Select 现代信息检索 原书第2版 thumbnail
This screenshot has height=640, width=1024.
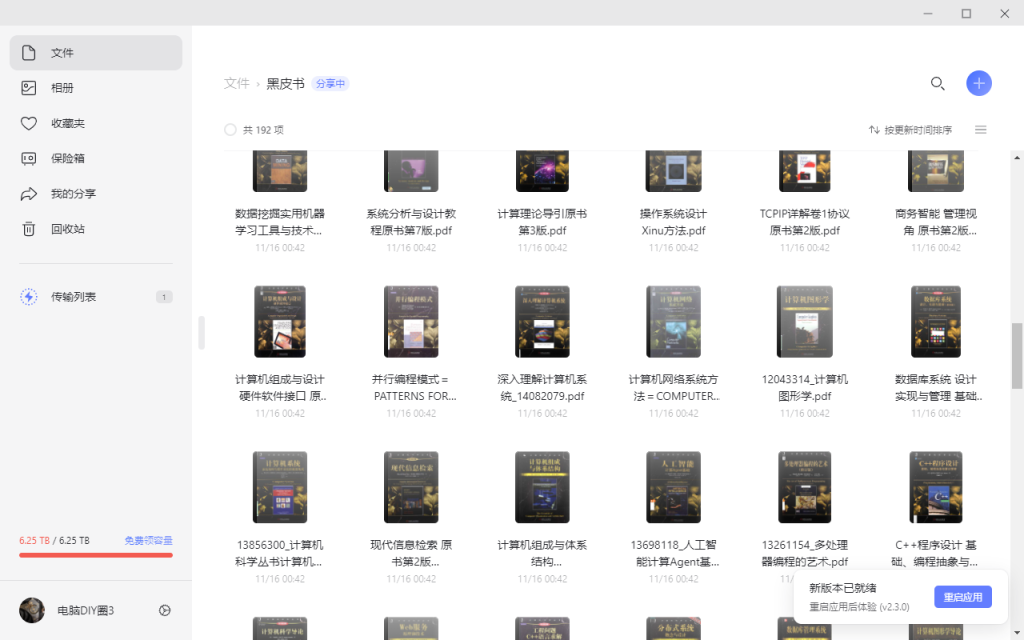[x=411, y=487]
